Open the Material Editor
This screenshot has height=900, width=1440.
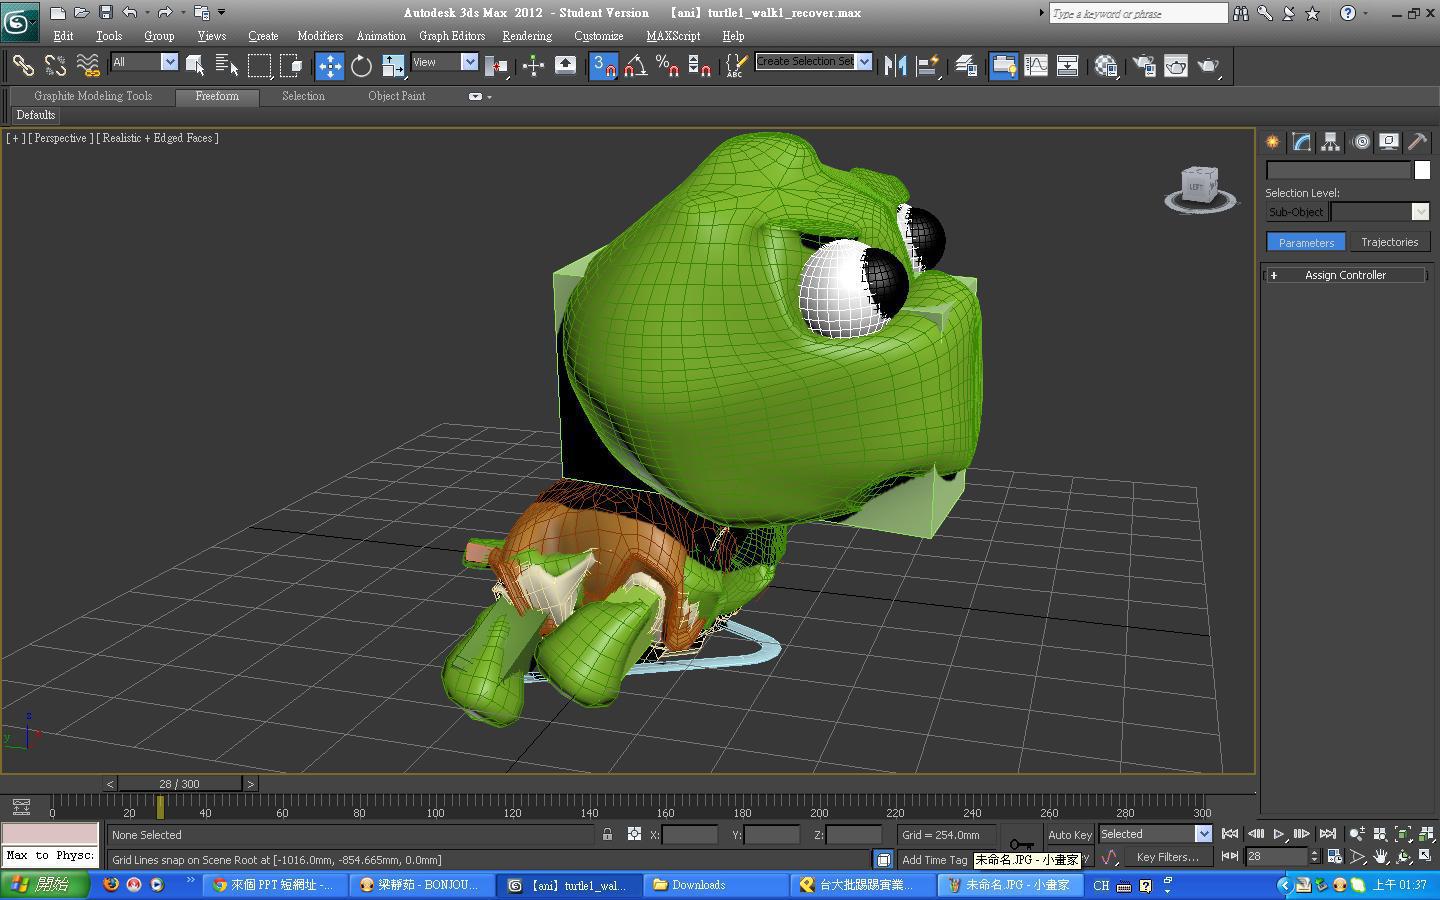click(1105, 66)
